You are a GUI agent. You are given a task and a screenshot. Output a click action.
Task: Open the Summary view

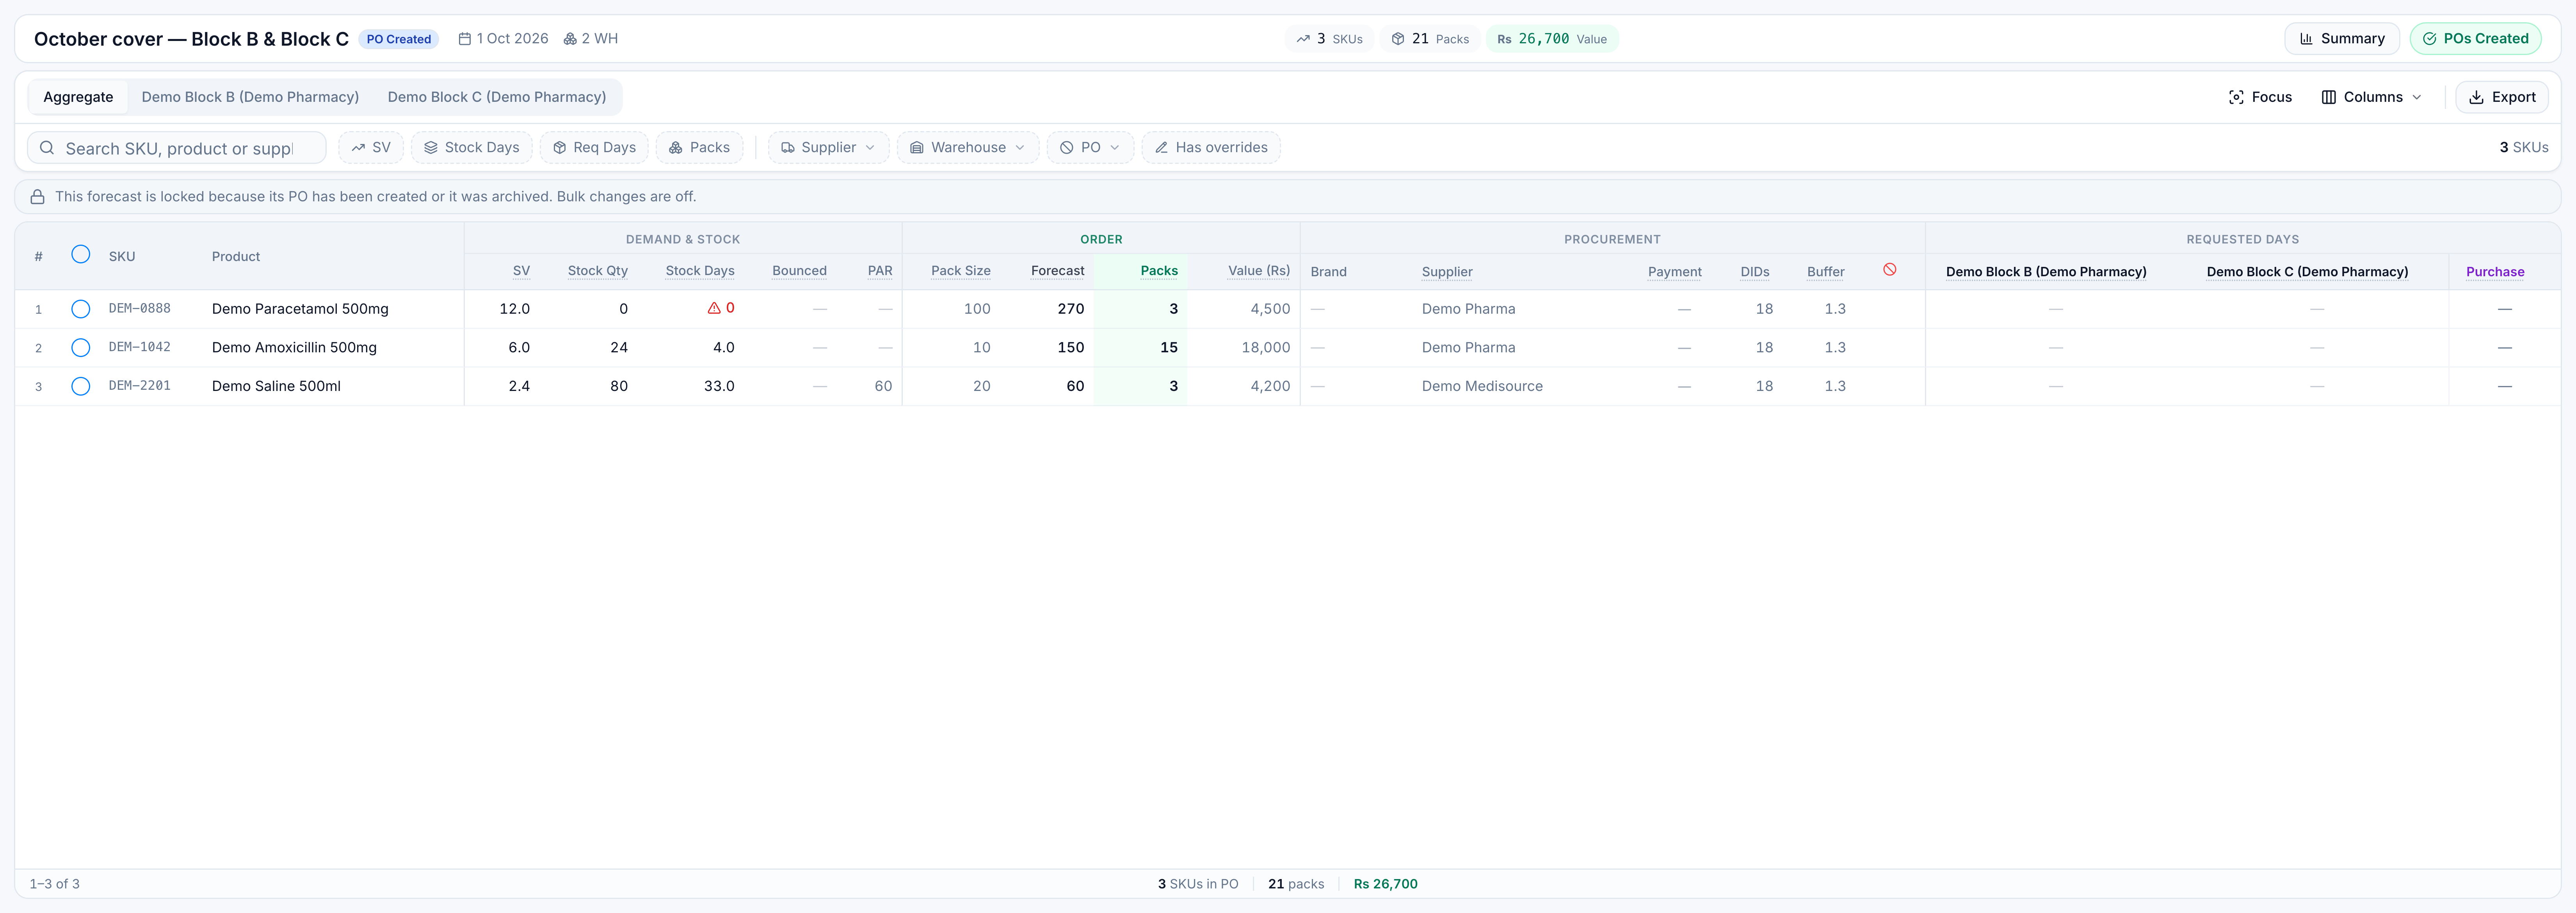coord(2342,39)
